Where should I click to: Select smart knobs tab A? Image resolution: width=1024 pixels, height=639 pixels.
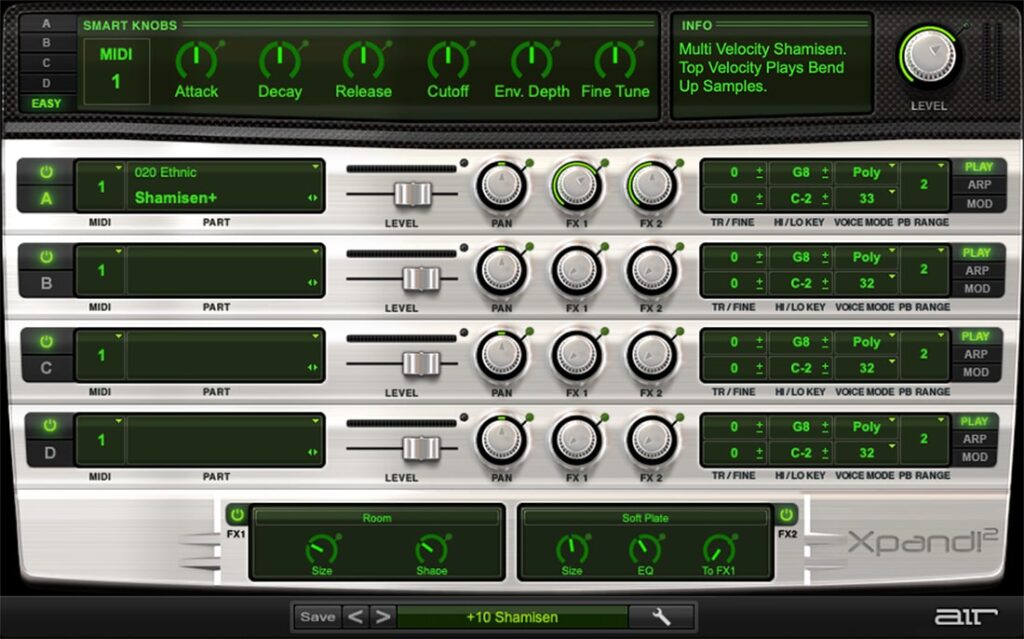point(46,24)
